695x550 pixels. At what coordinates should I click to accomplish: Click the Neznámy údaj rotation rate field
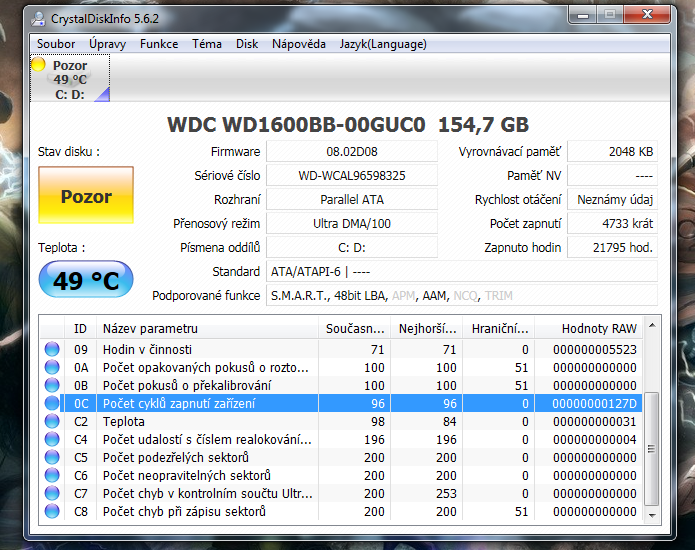pyautogui.click(x=613, y=199)
